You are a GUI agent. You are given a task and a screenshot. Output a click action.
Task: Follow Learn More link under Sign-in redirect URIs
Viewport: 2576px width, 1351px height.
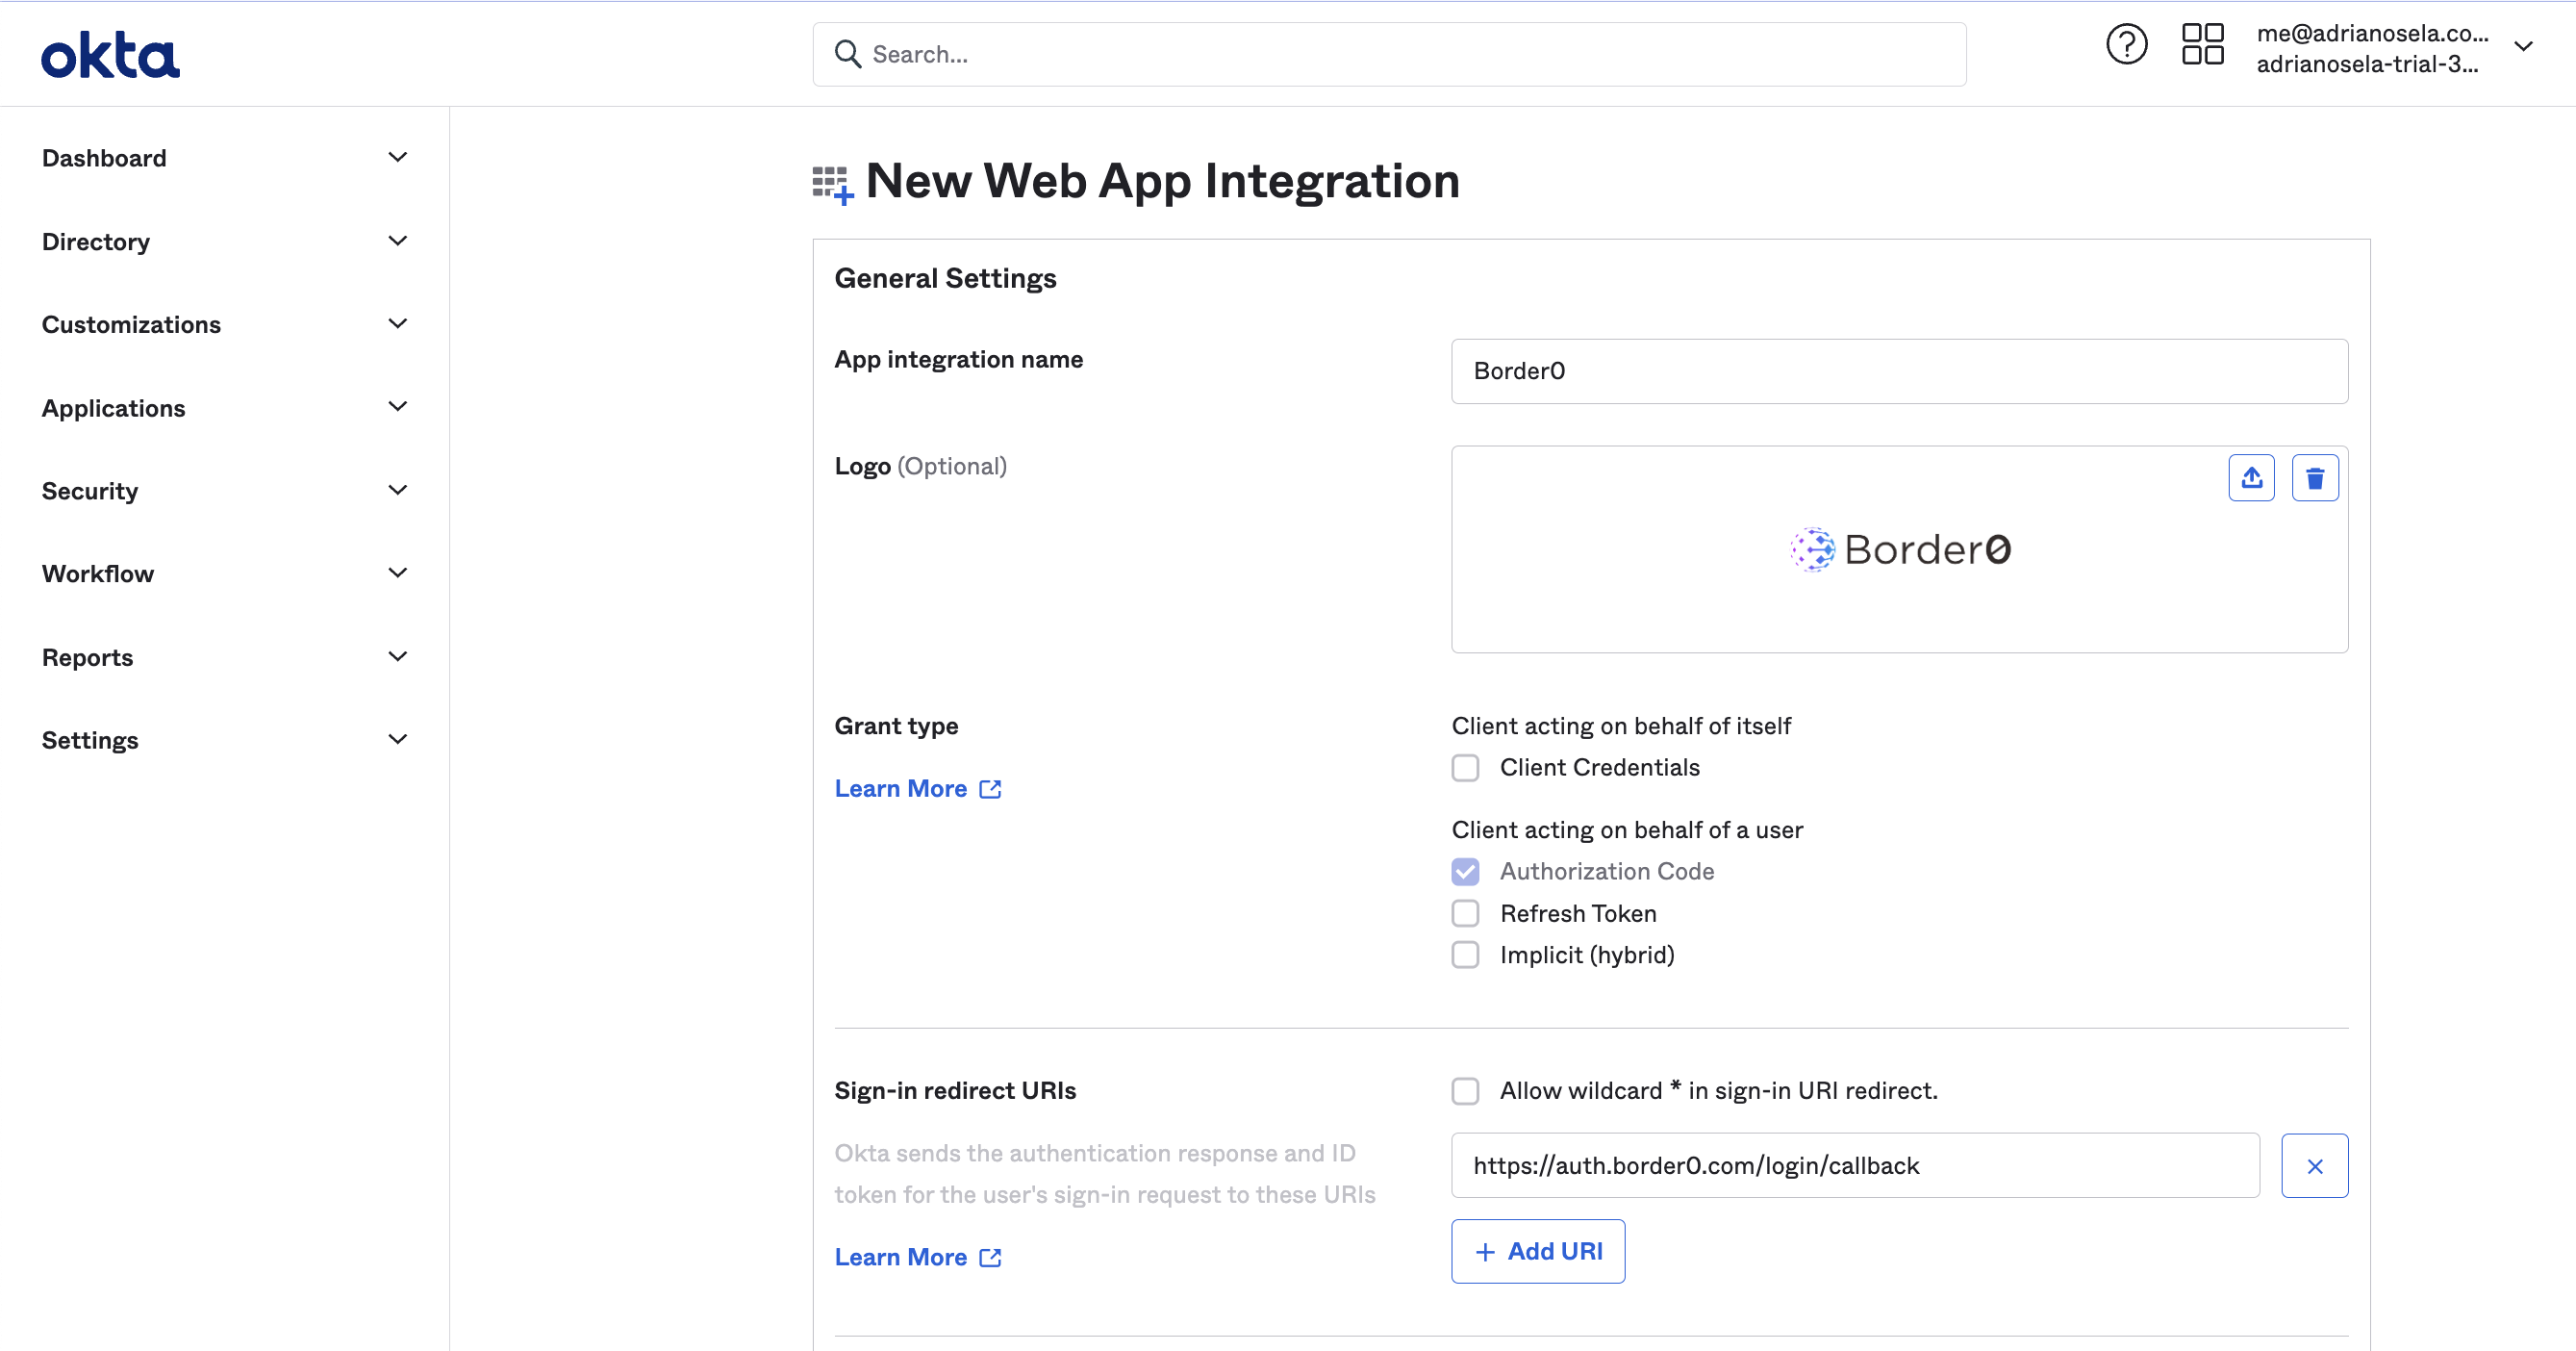click(x=900, y=1257)
